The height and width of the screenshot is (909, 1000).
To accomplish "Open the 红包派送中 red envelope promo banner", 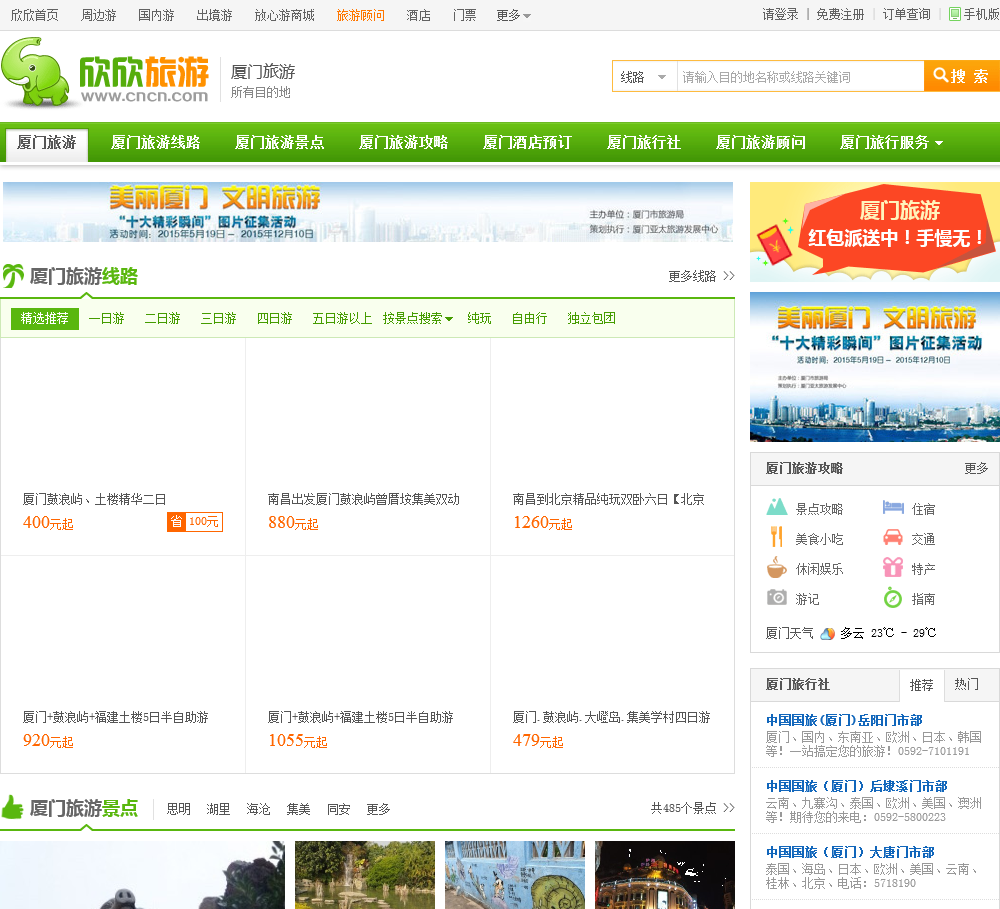I will pyautogui.click(x=875, y=232).
